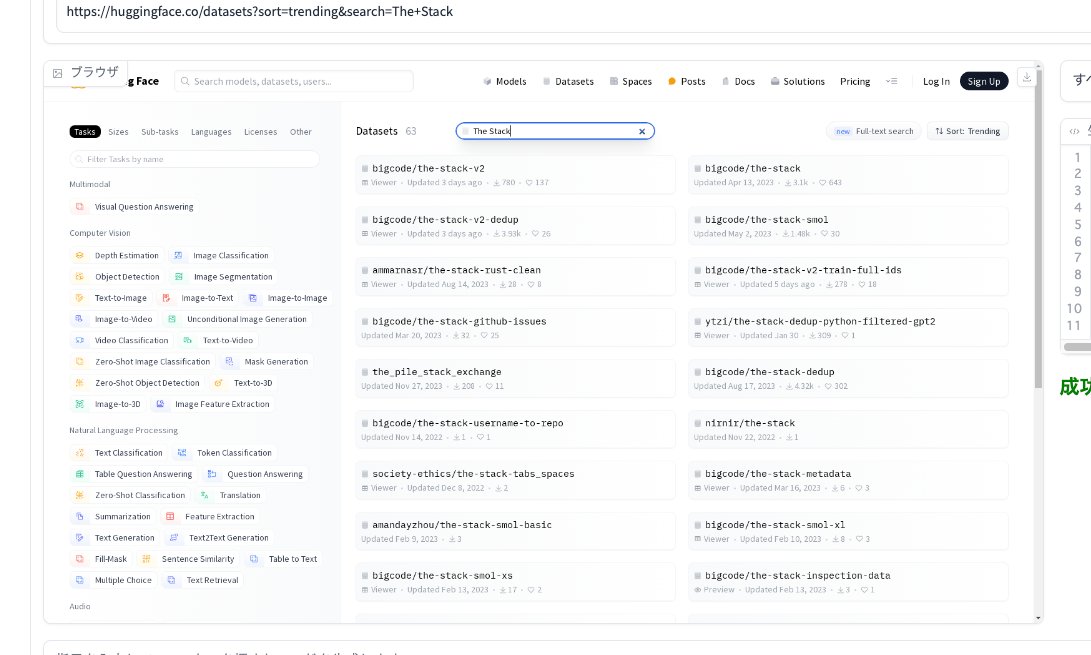
Task: Toggle the Image Segmentation task filter
Action: (x=223, y=277)
